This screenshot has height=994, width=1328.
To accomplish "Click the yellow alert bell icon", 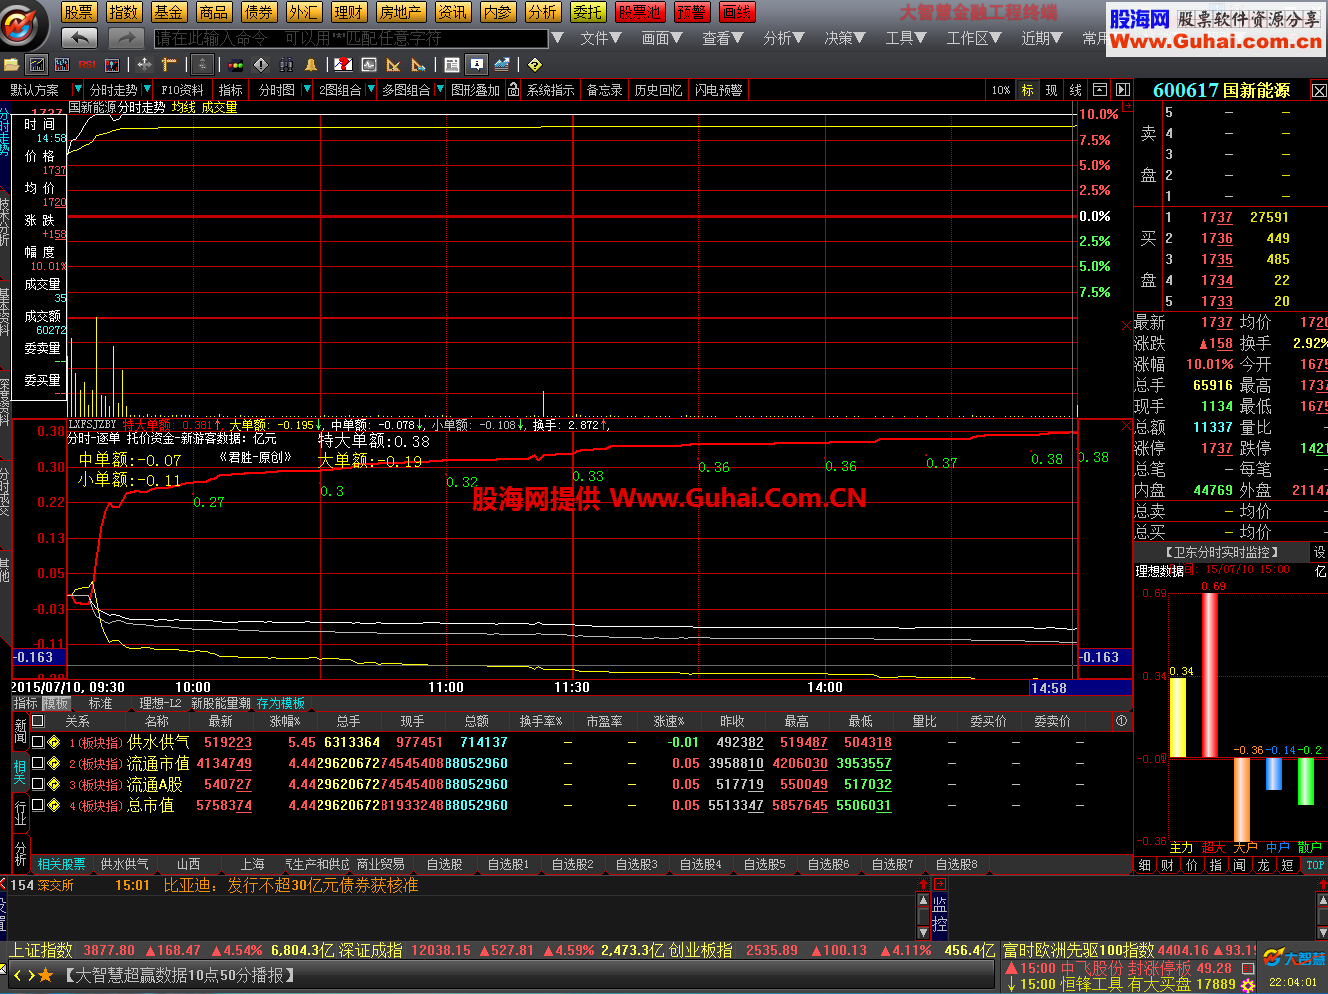I will pyautogui.click(x=311, y=65).
